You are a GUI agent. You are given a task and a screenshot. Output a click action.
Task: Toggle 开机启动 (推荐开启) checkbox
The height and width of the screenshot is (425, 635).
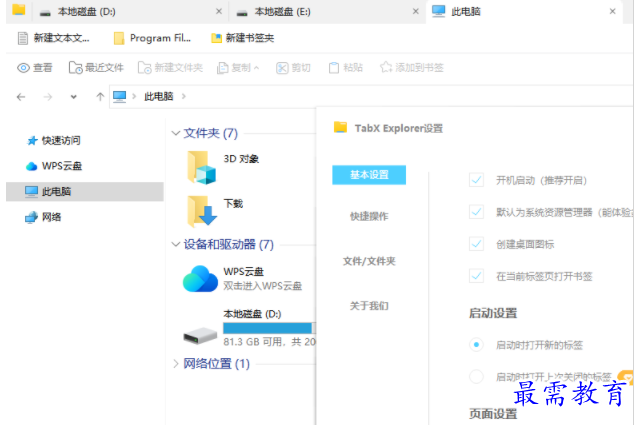[476, 179]
